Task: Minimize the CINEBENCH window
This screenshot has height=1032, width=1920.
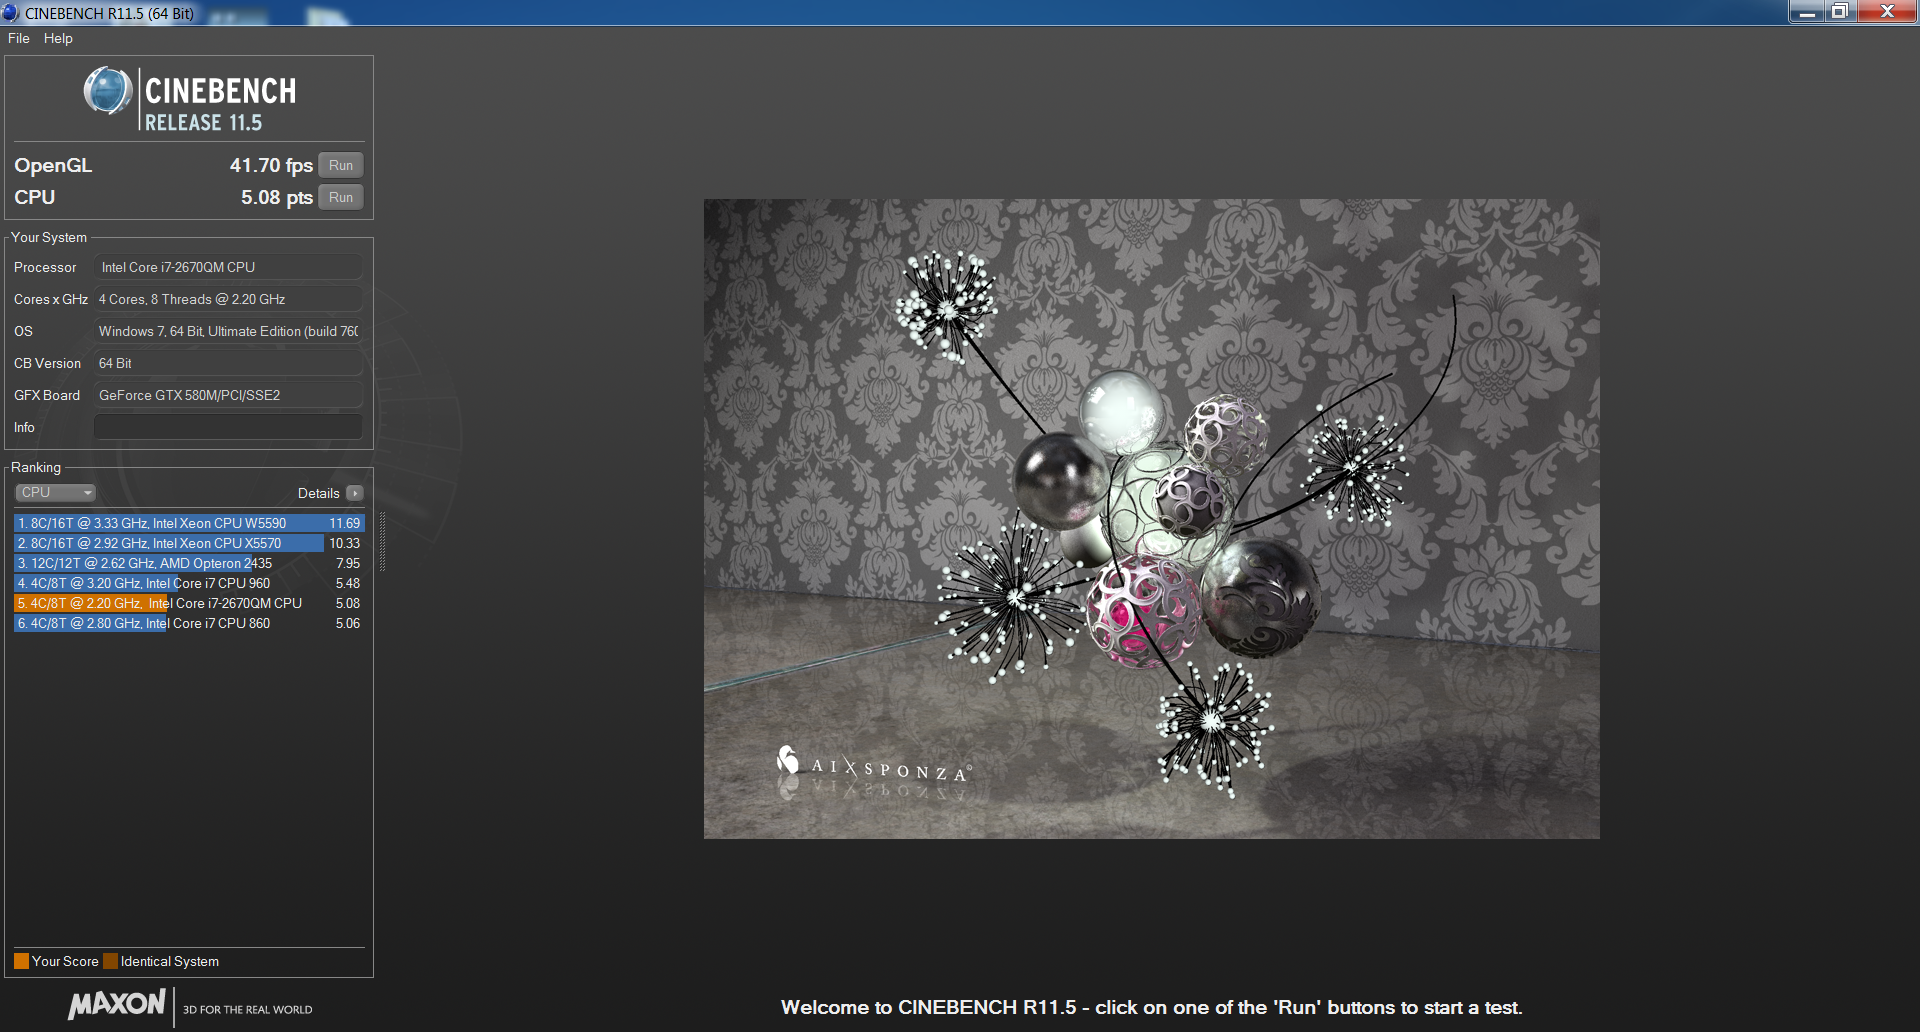Action: click(1807, 12)
